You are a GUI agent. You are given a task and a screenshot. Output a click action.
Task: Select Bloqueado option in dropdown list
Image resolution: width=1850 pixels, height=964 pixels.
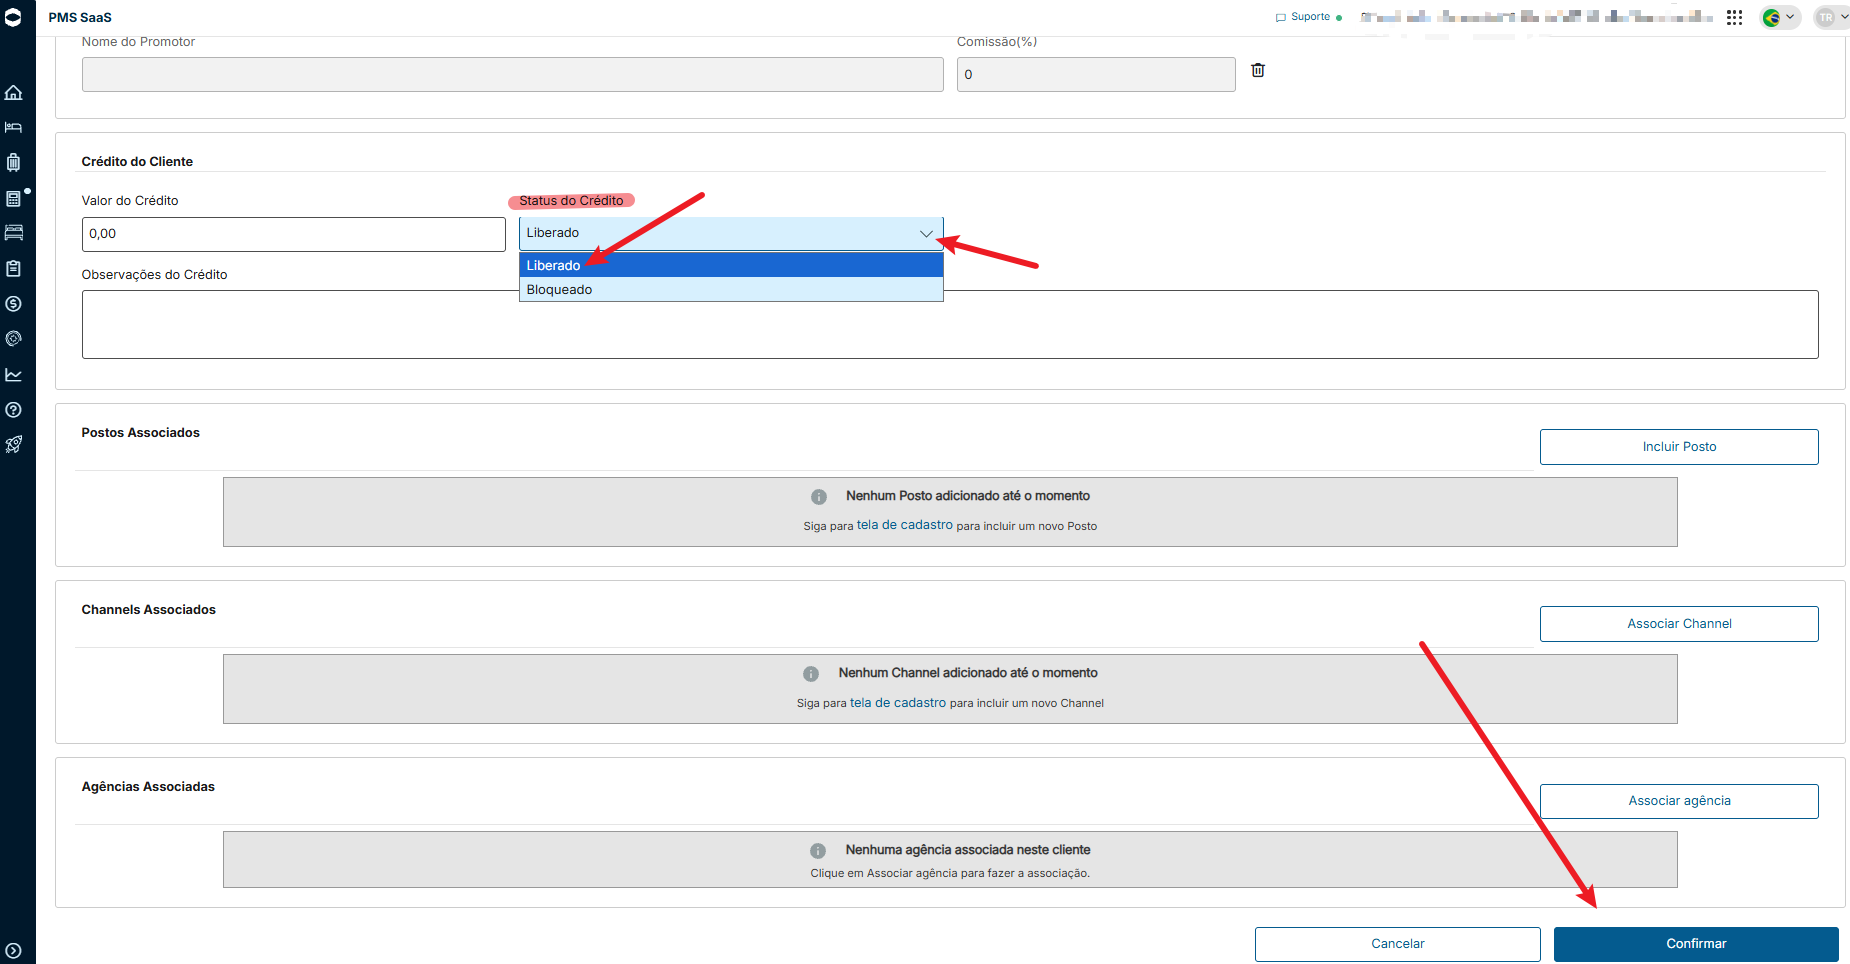(x=731, y=290)
